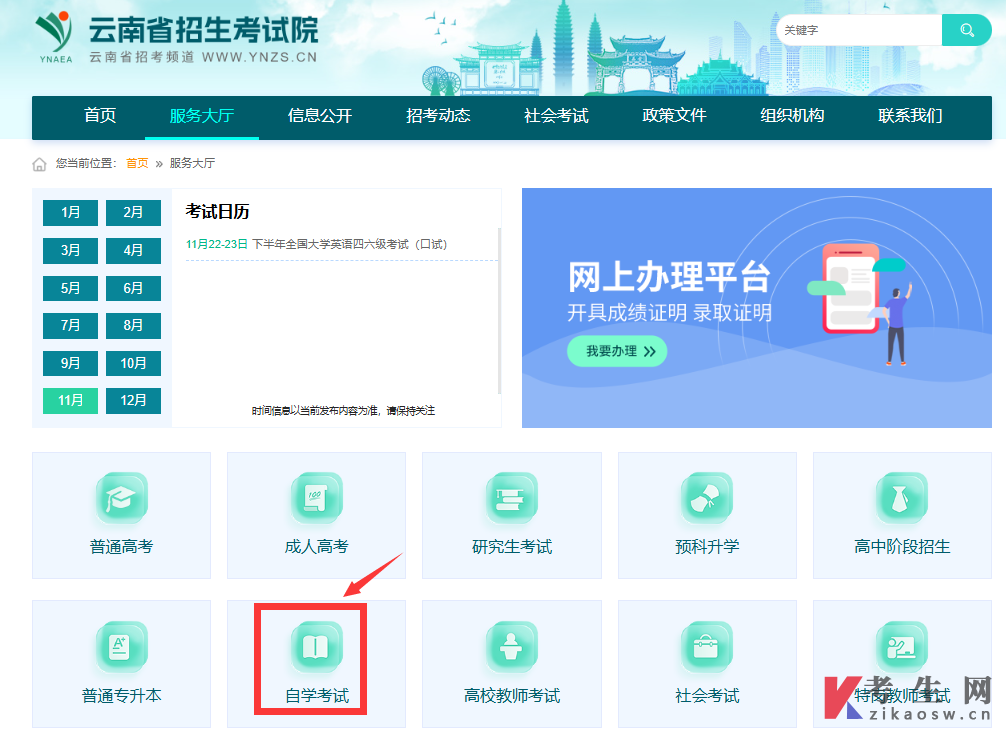This screenshot has height=733, width=1006.
Task: Open the 首页 breadcrumb link
Action: coord(136,162)
